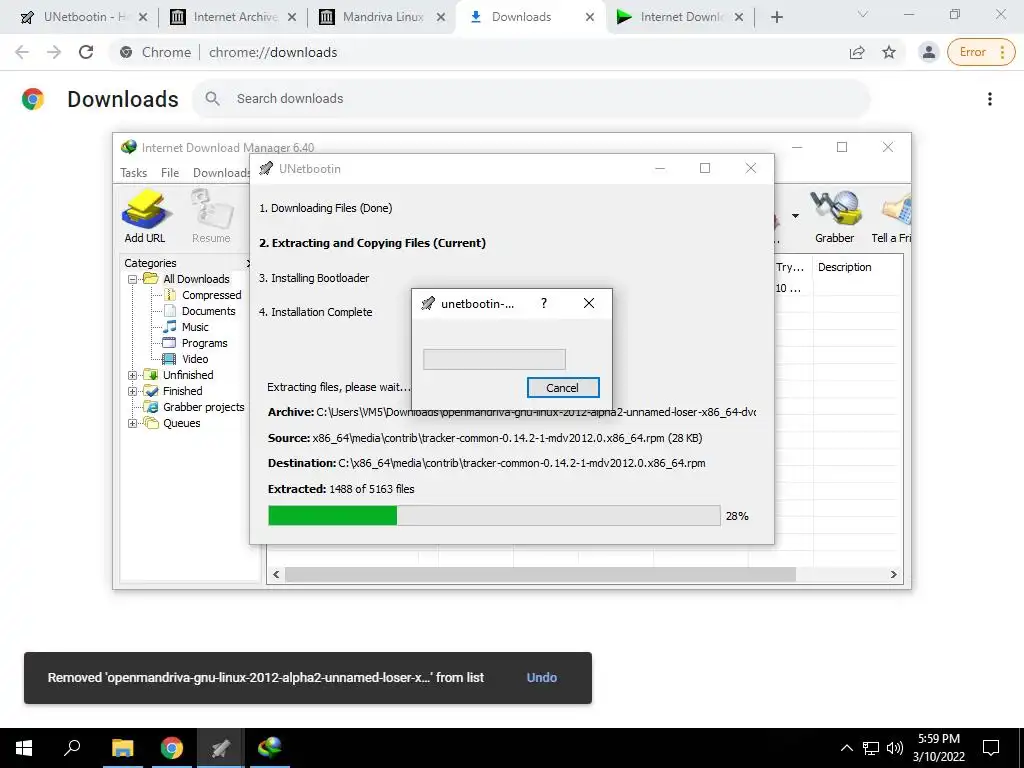1024x768 pixels.
Task: Click the small progress bar in unetbootin dialog
Action: pos(494,359)
